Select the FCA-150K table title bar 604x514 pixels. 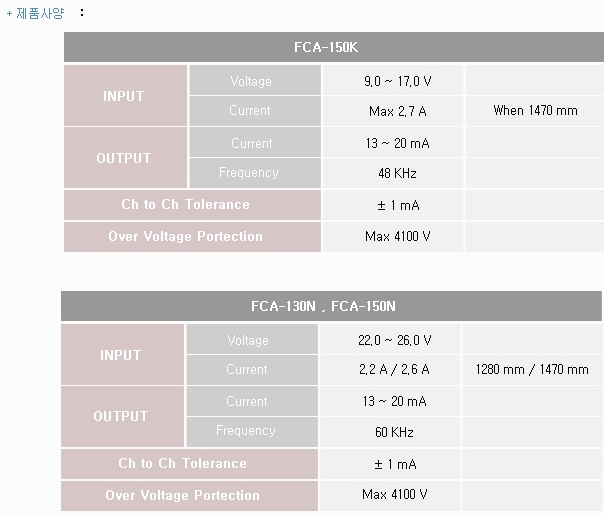click(333, 48)
